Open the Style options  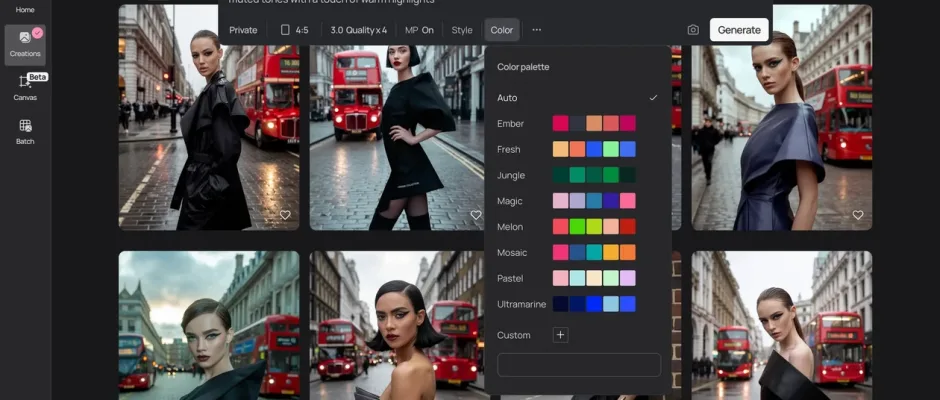[462, 30]
